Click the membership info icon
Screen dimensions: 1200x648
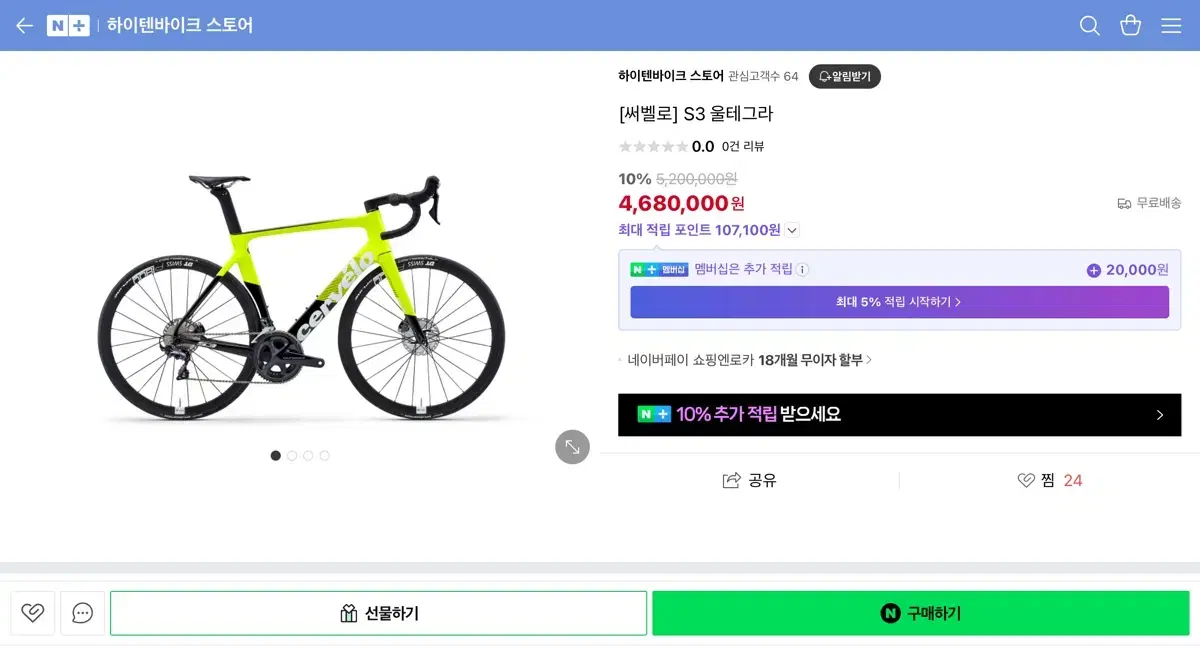[x=803, y=269]
